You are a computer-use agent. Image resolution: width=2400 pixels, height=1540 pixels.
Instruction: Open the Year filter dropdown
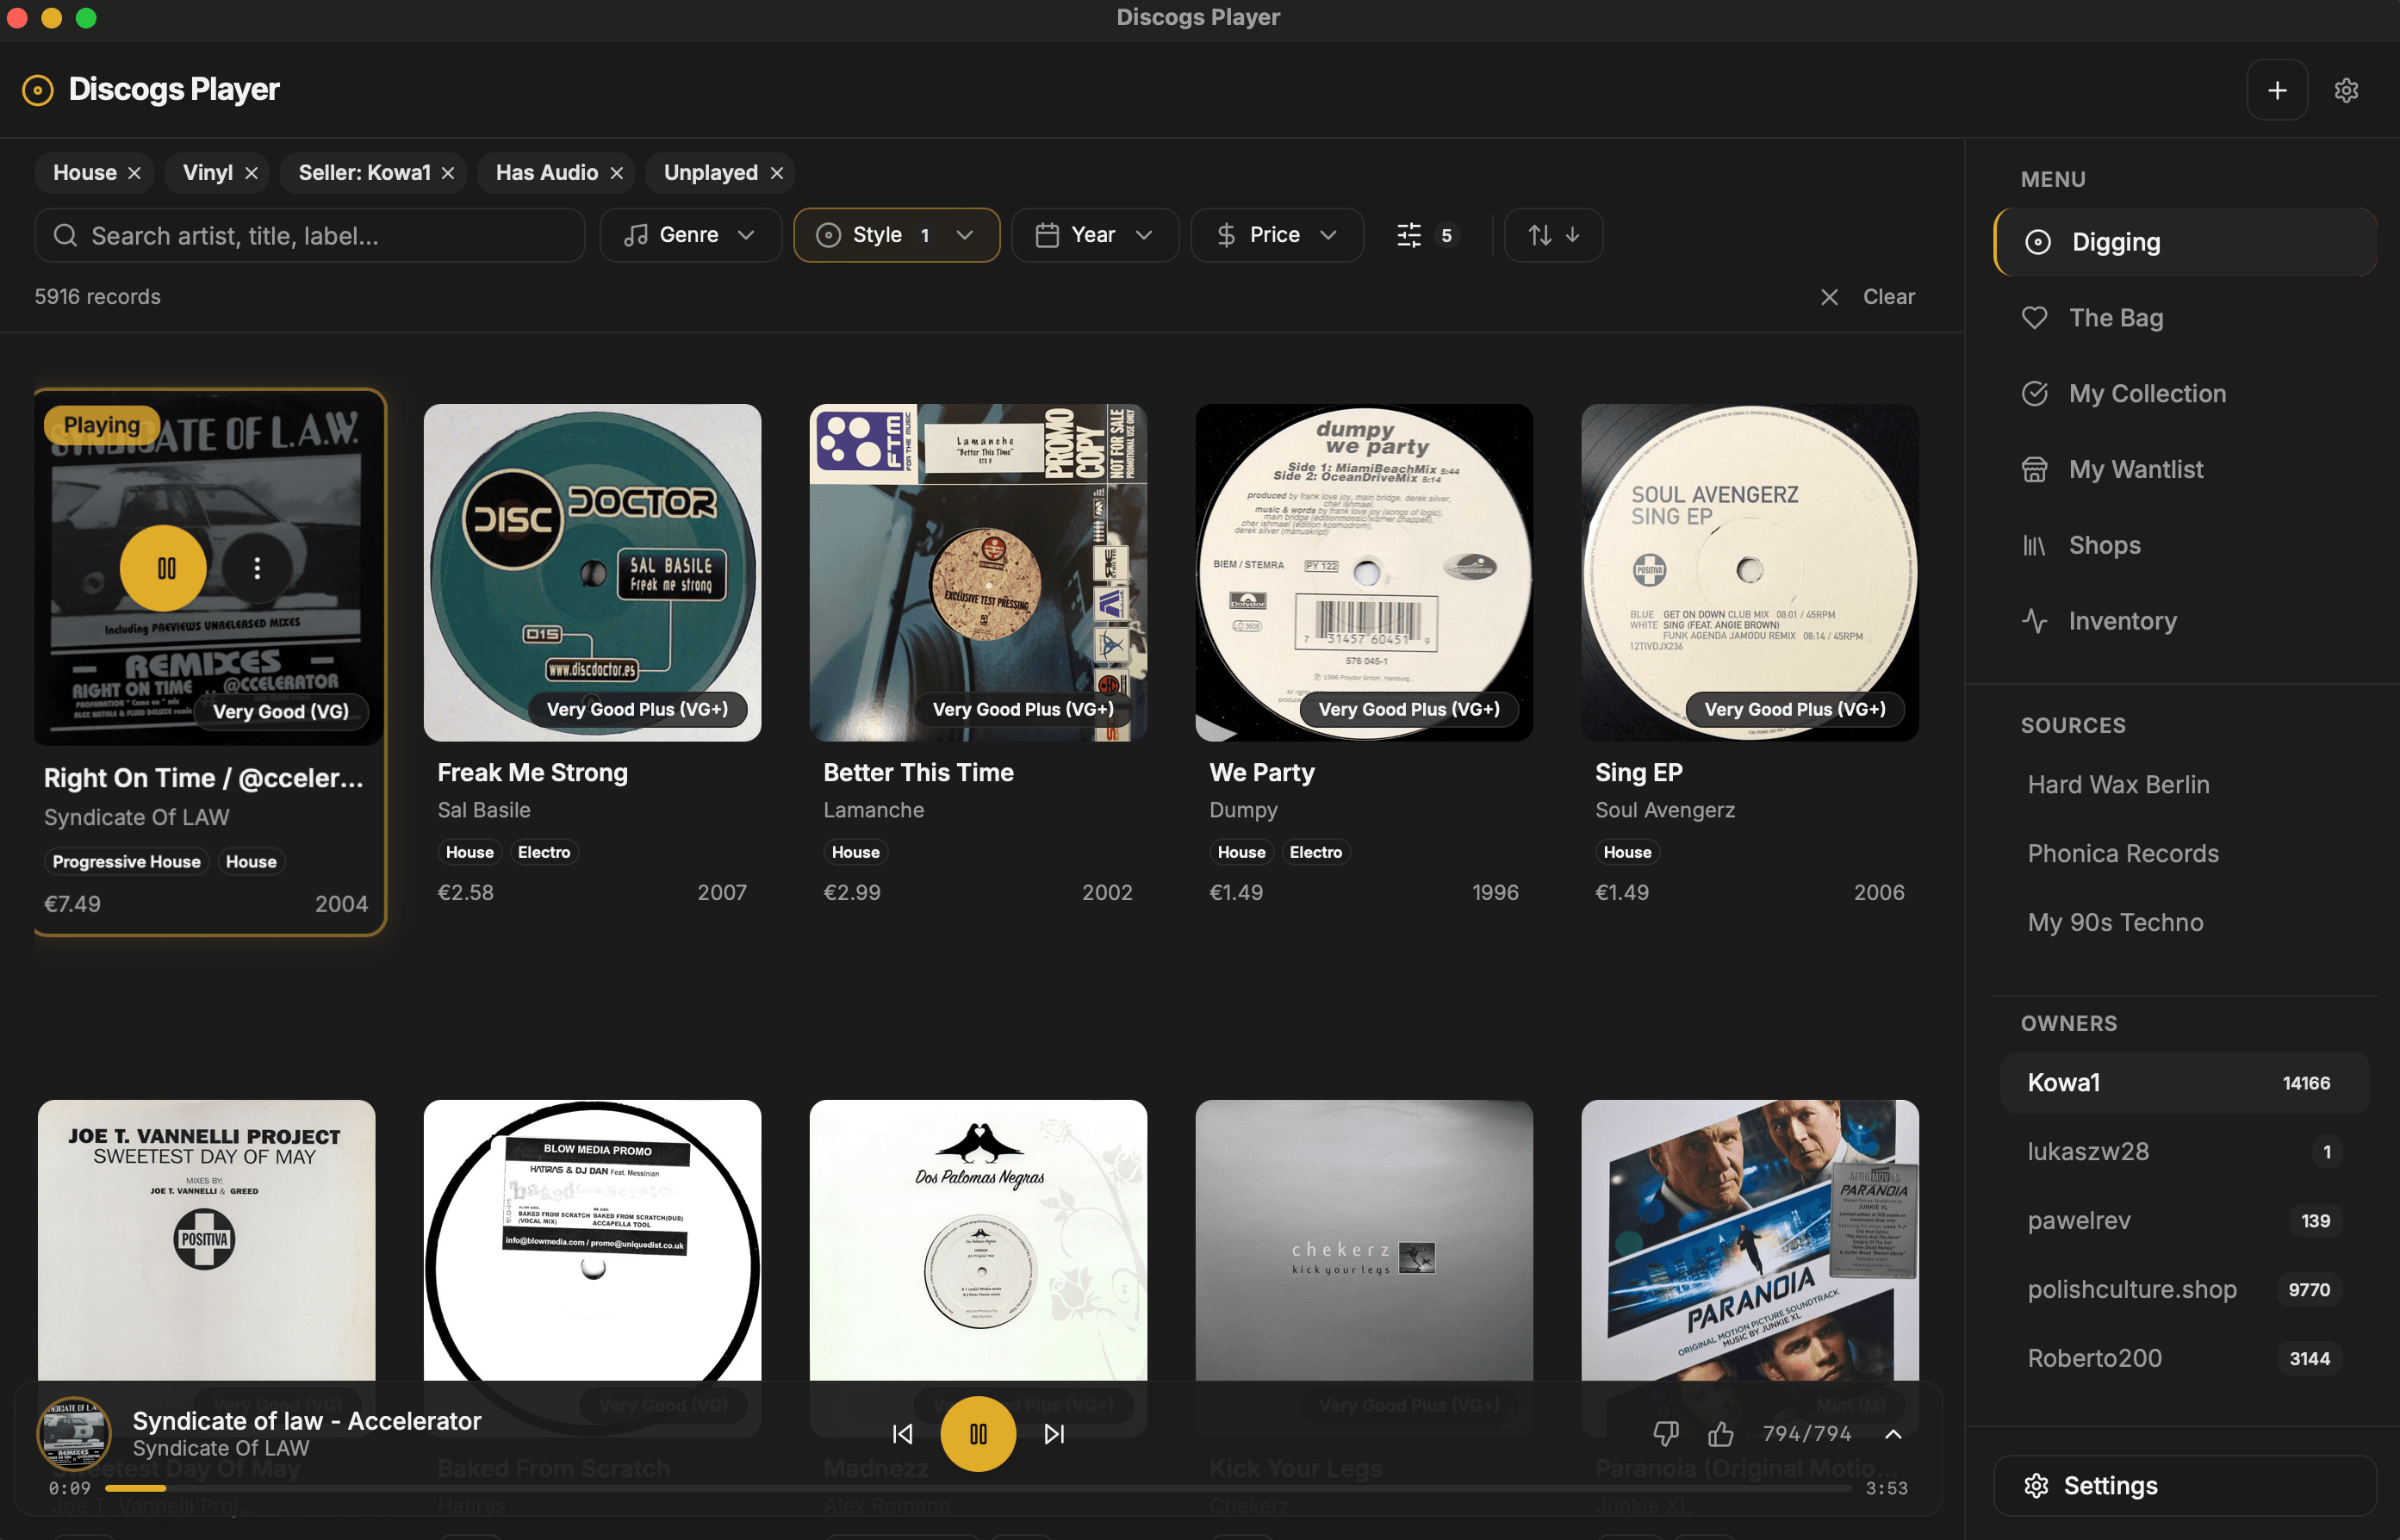pyautogui.click(x=1095, y=235)
